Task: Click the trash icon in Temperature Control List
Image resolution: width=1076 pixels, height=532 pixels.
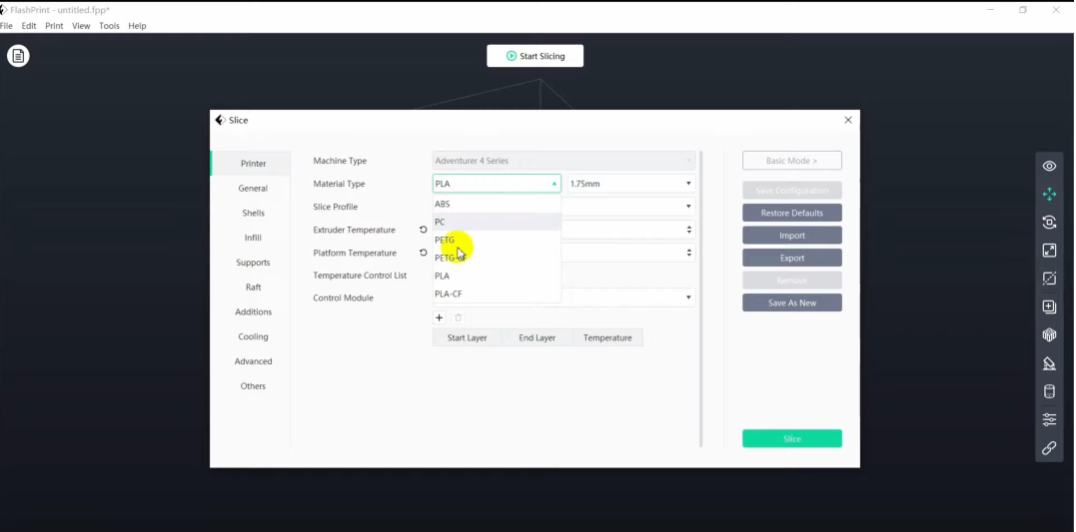Action: pos(458,318)
